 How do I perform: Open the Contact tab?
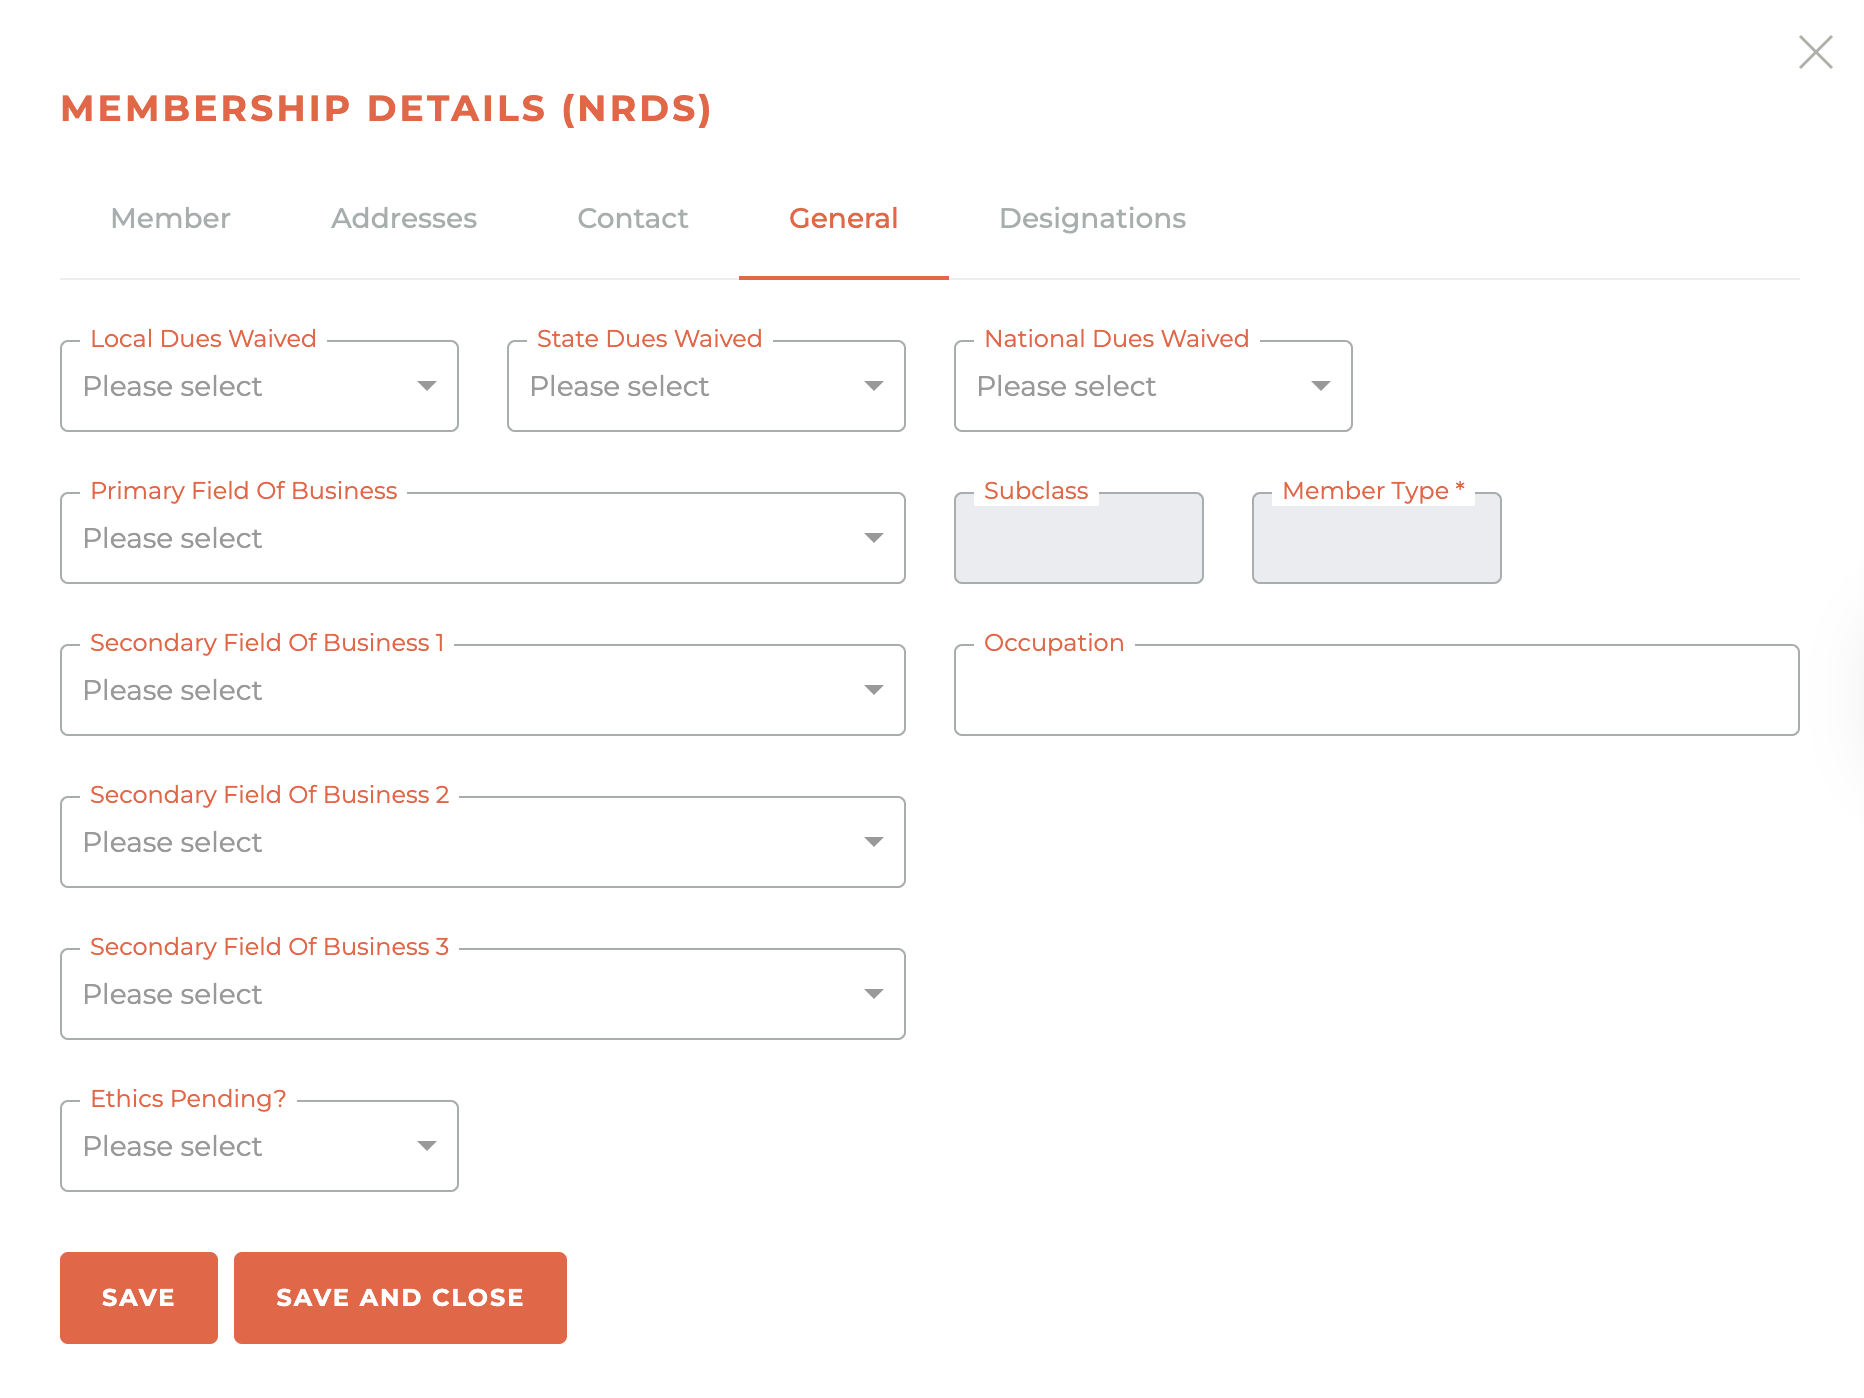click(x=633, y=219)
